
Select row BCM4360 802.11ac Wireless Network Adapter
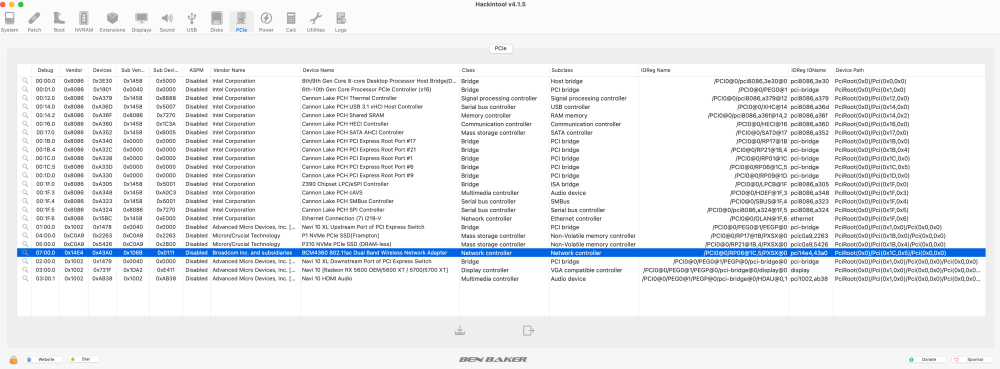(502, 252)
